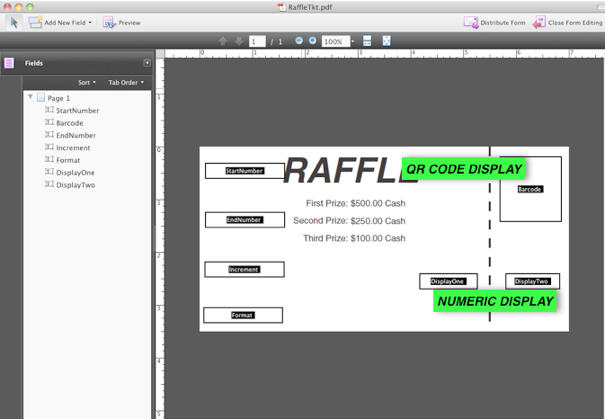Select StartNumber in the fields list
This screenshot has width=605, height=419.
click(x=72, y=110)
